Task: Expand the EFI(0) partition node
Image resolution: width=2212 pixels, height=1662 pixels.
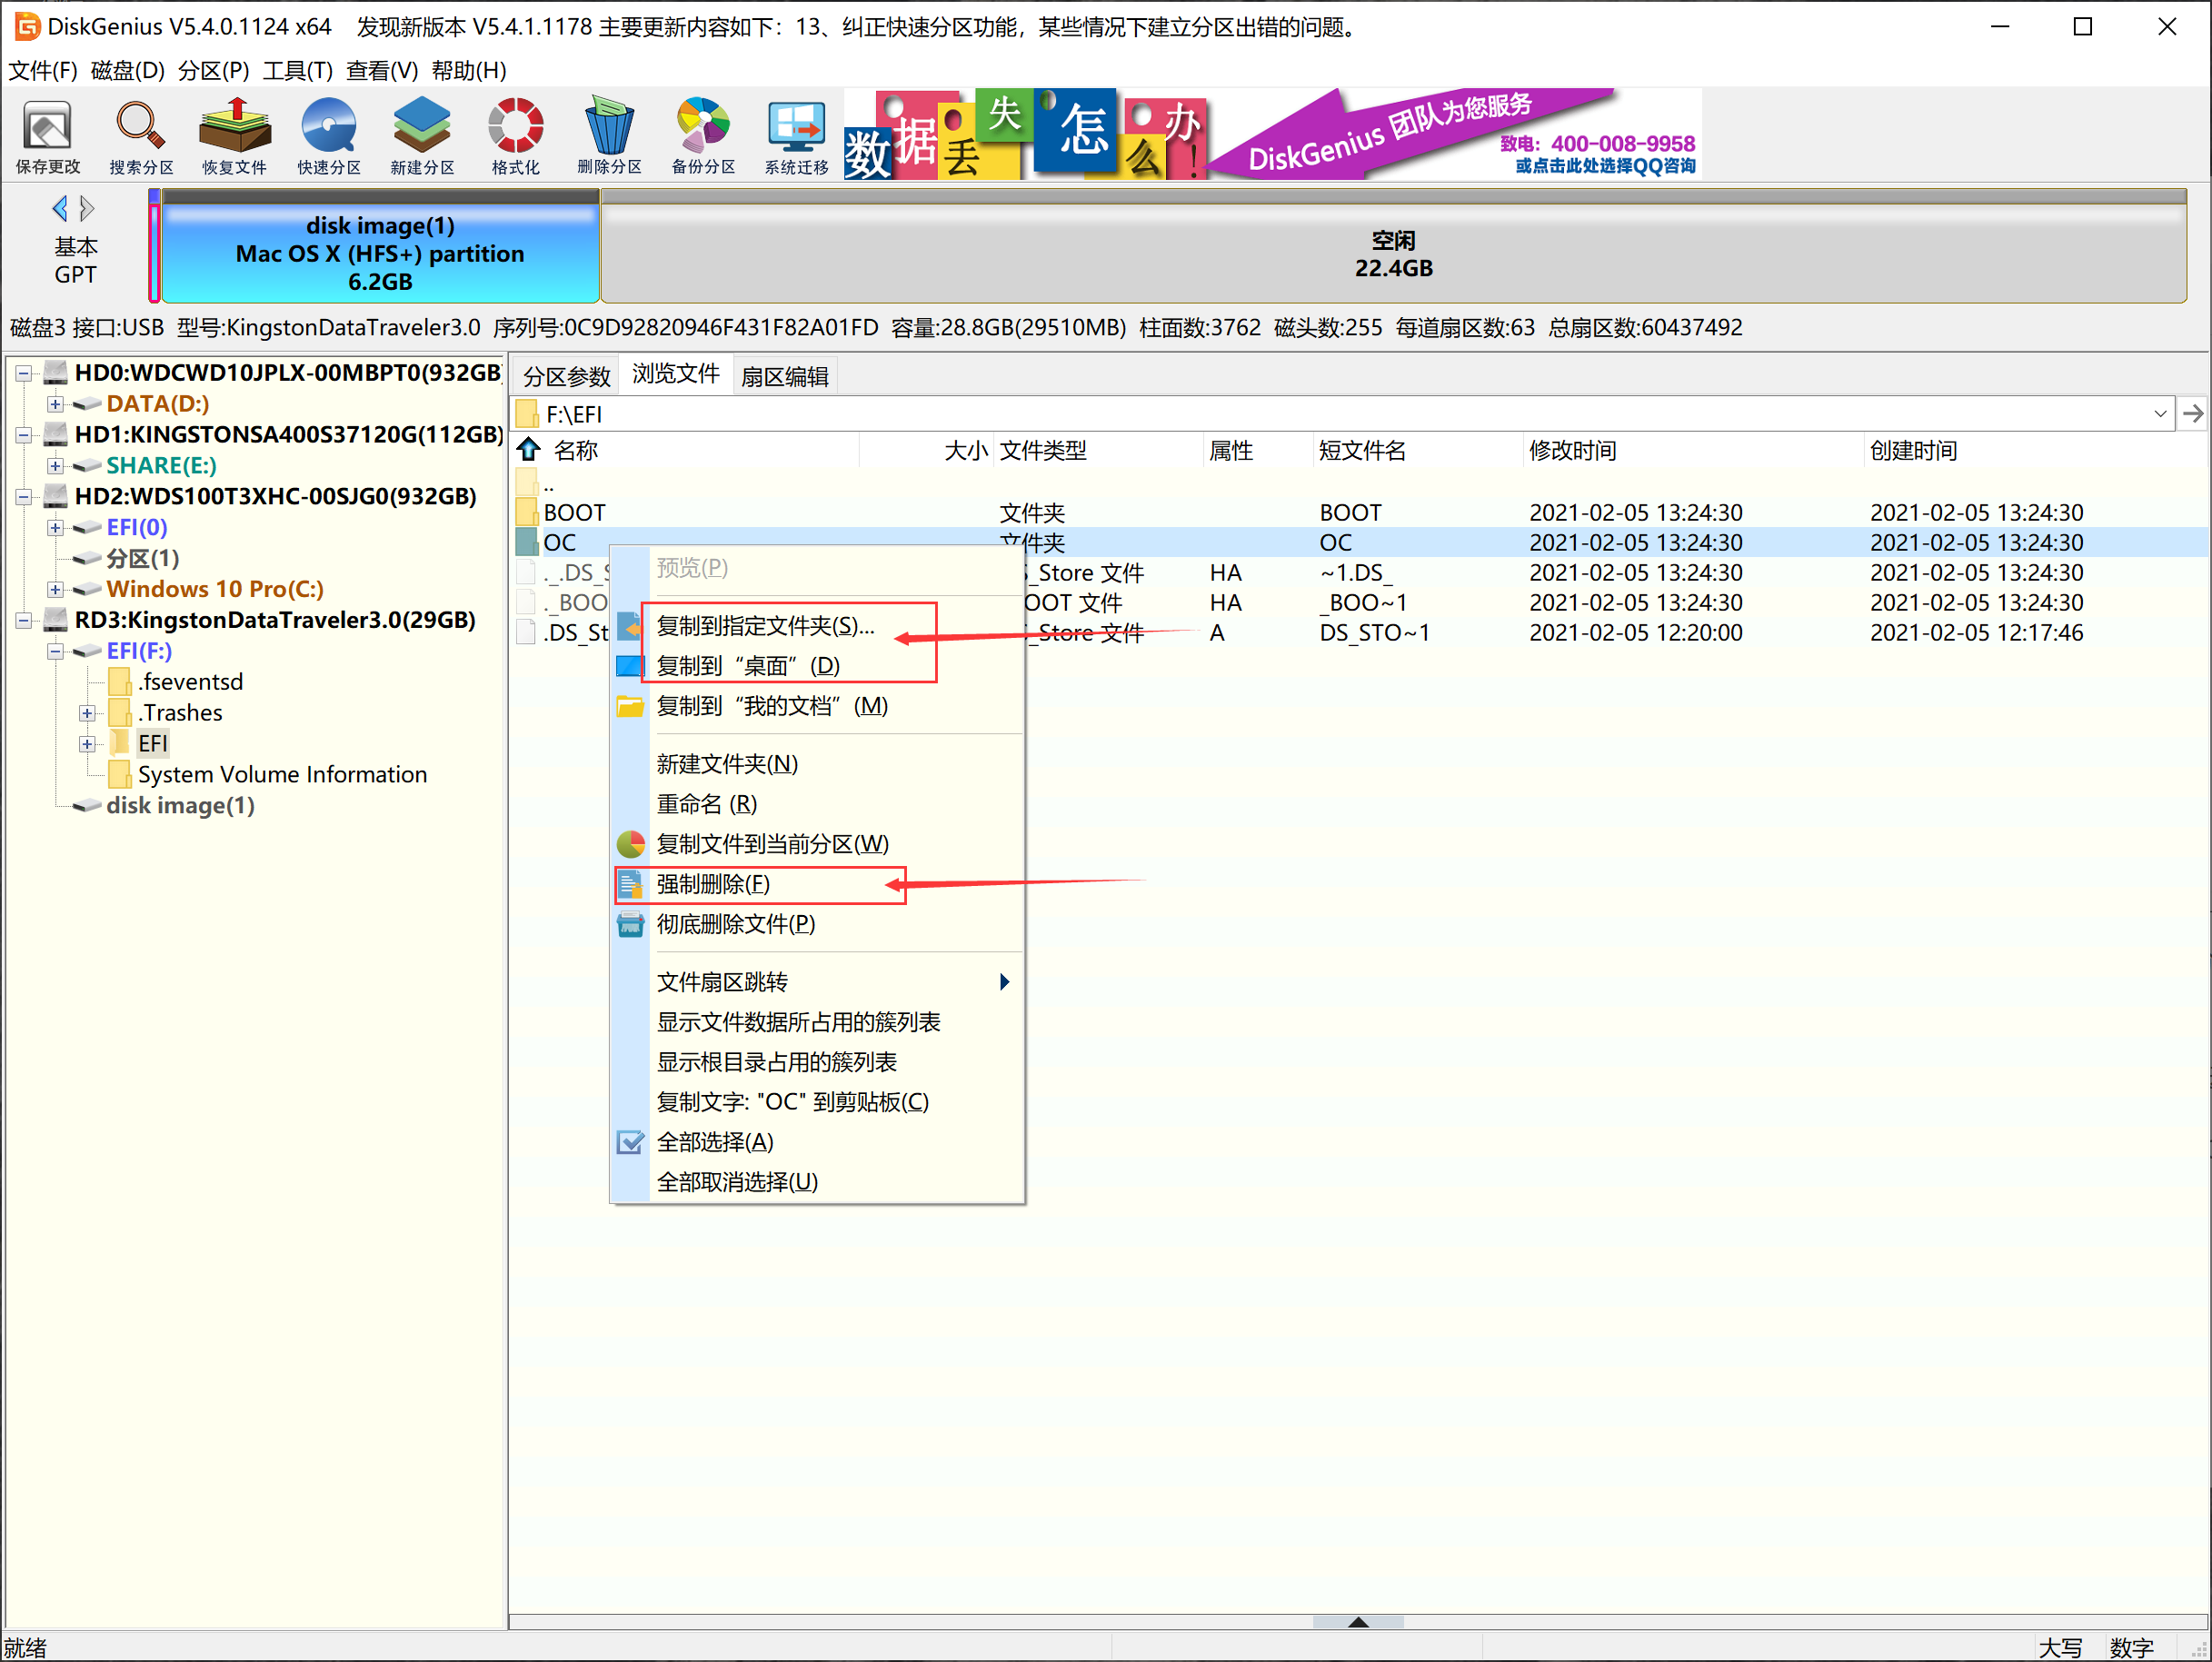Action: (x=55, y=528)
